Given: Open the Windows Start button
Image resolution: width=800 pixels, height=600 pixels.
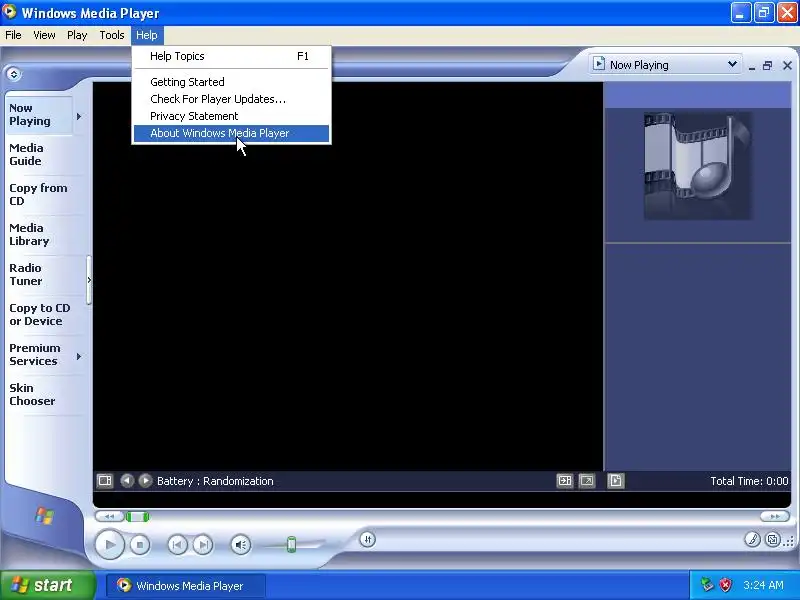Looking at the screenshot, I should point(47,585).
